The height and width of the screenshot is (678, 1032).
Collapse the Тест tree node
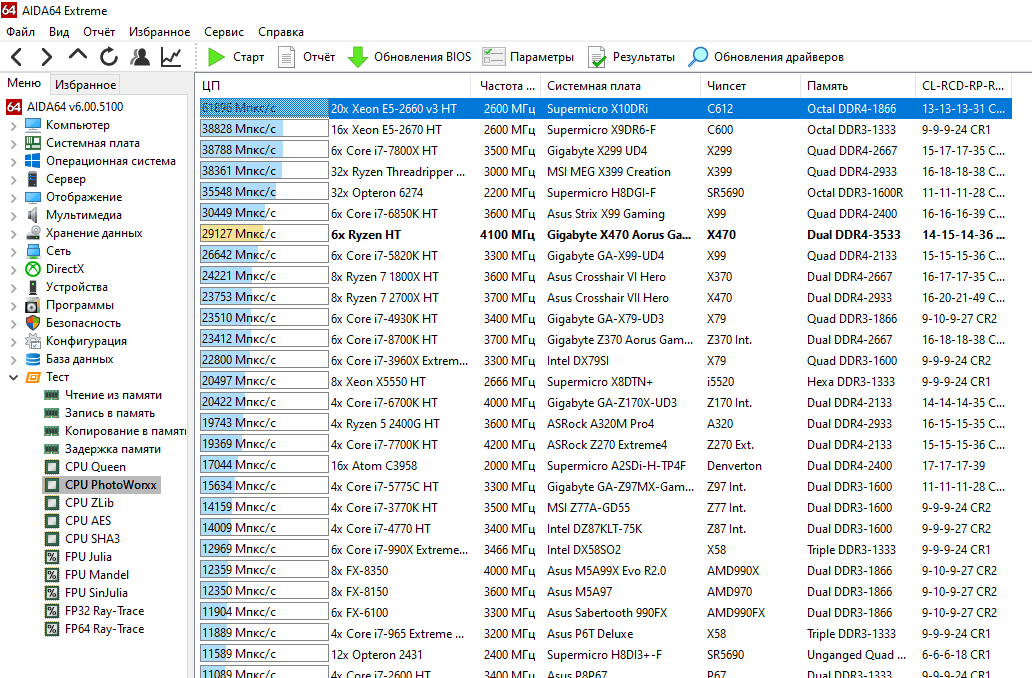[13, 377]
